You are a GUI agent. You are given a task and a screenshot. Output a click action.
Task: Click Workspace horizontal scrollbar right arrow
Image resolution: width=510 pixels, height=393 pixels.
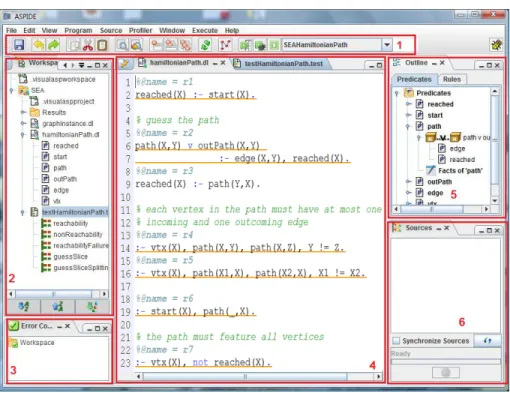(x=104, y=294)
